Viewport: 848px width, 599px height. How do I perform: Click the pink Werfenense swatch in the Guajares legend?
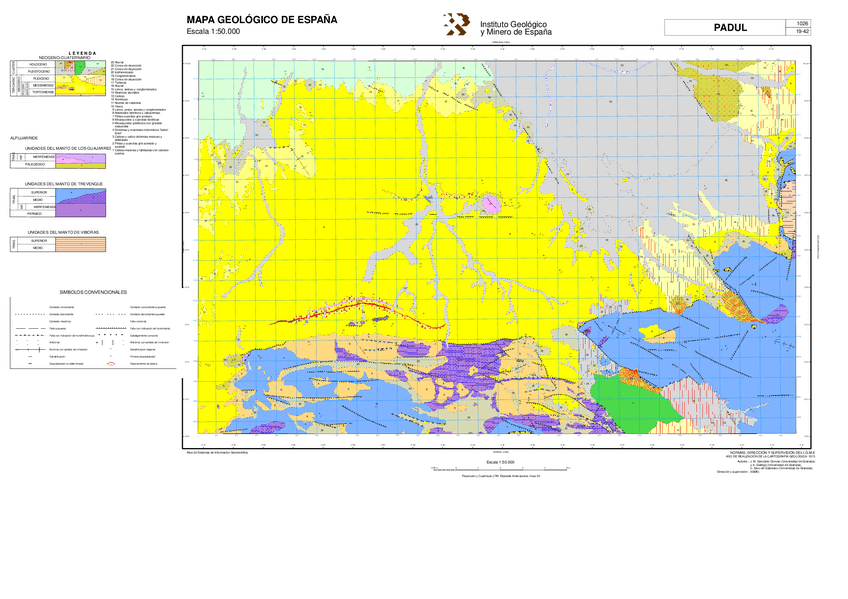63,160
